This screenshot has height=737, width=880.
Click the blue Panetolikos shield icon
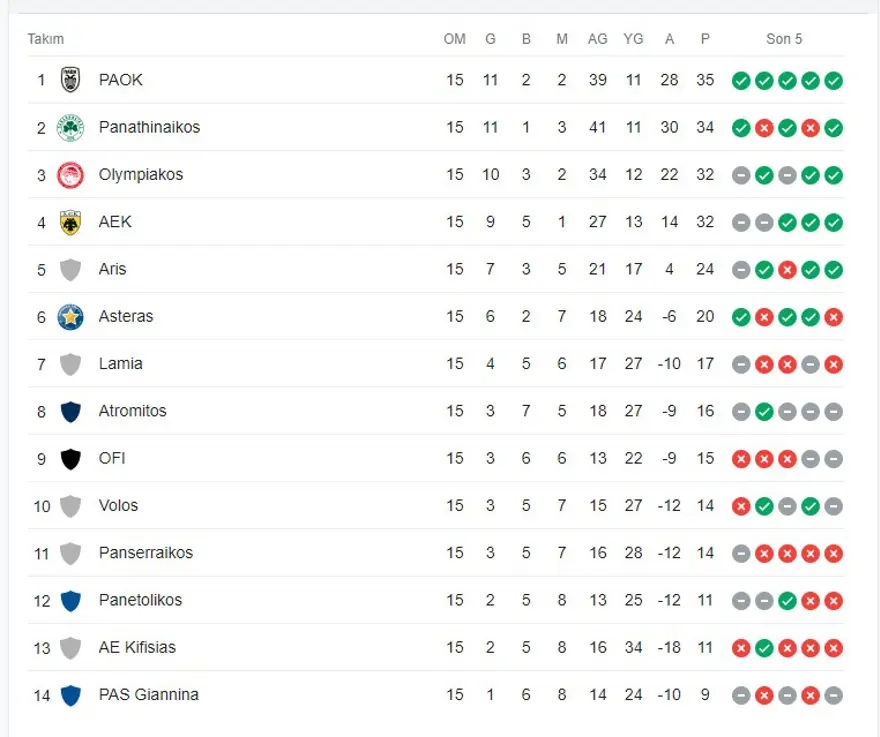(70, 601)
